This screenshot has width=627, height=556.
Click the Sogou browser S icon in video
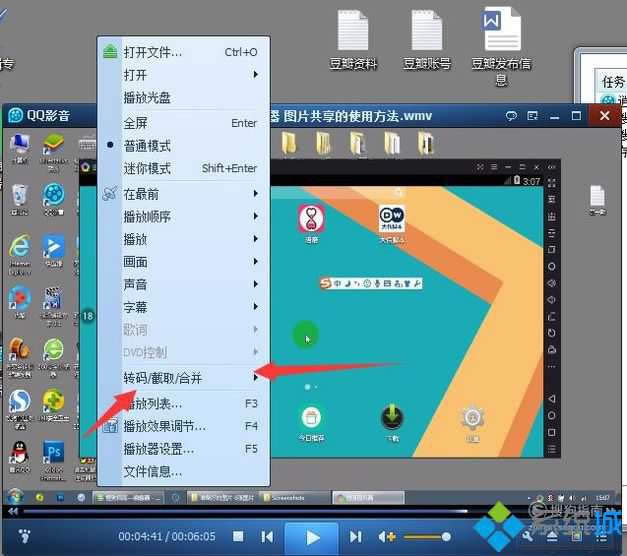click(19, 401)
